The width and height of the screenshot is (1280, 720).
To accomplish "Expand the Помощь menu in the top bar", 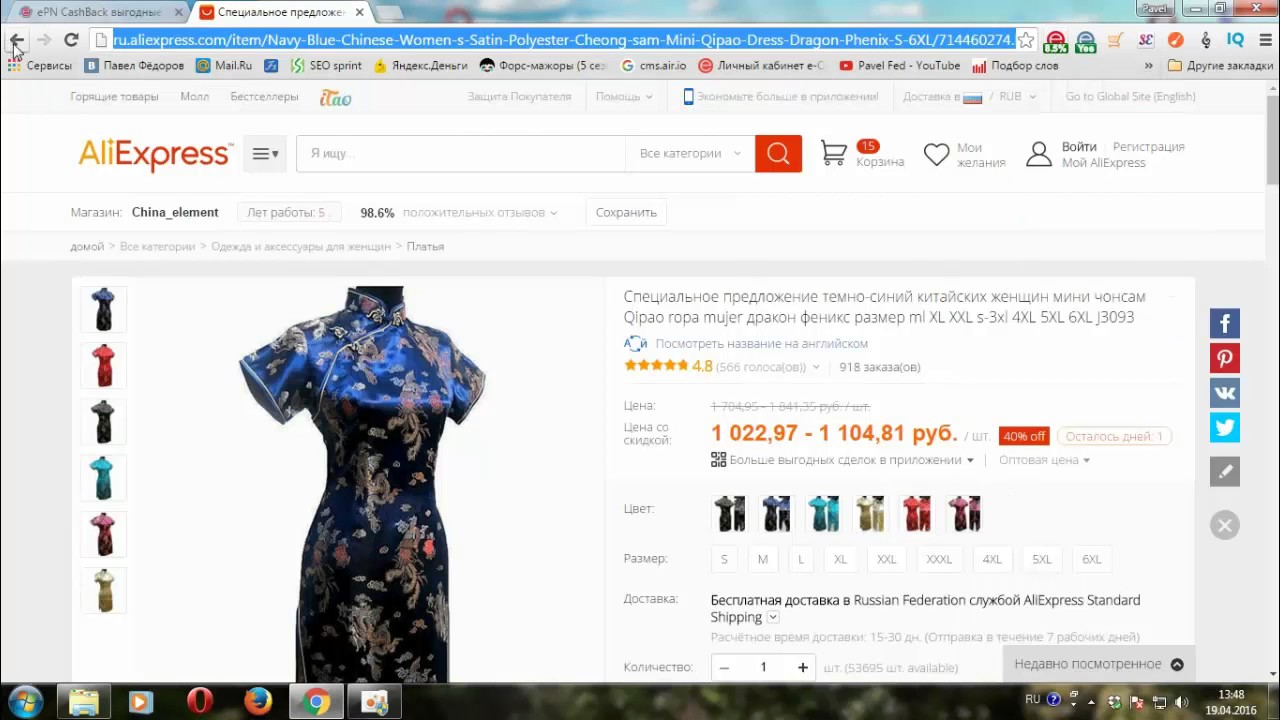I will [x=624, y=97].
